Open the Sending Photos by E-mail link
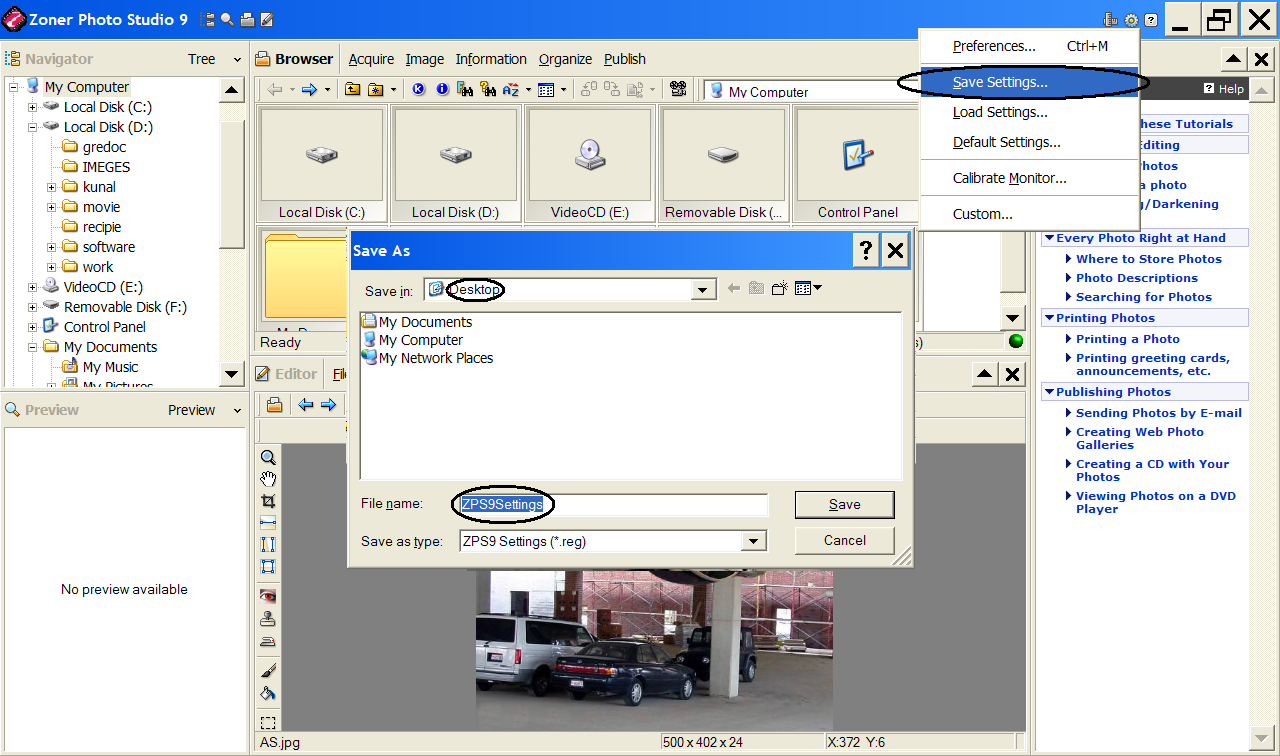Viewport: 1280px width, 756px height. tap(1159, 413)
